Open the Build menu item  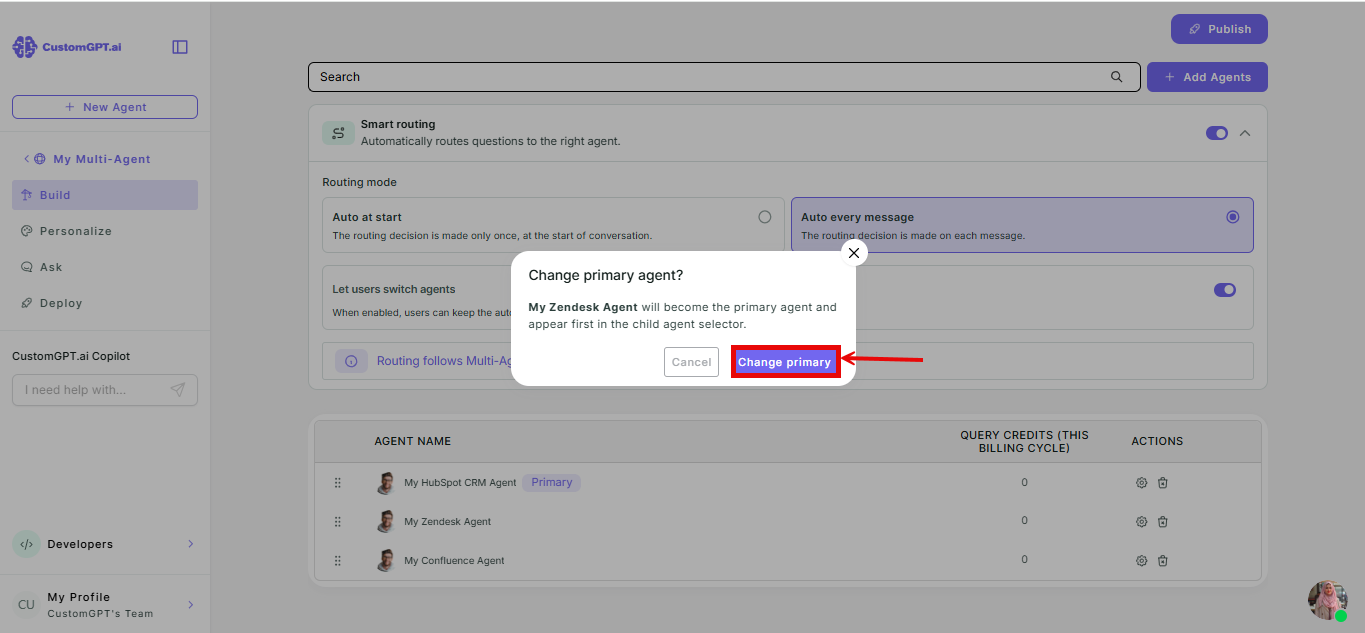tap(105, 195)
